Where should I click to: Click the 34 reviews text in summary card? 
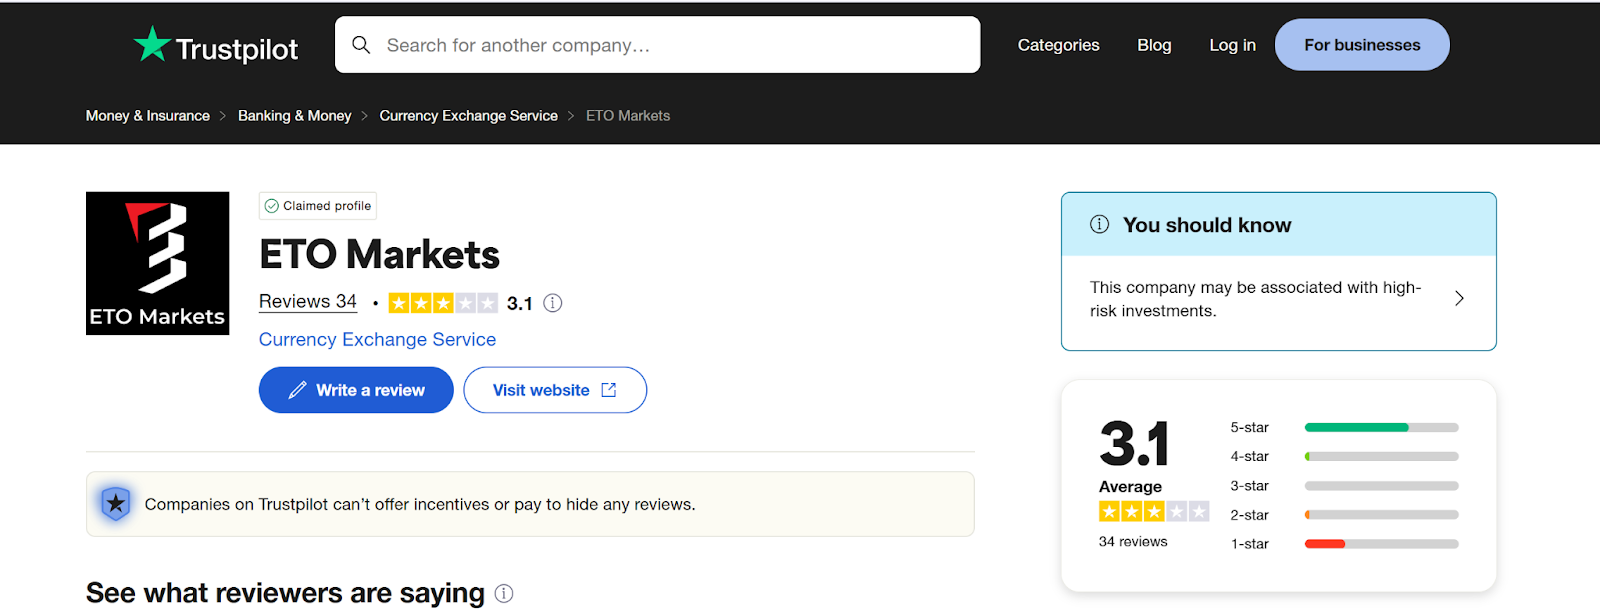click(1133, 542)
